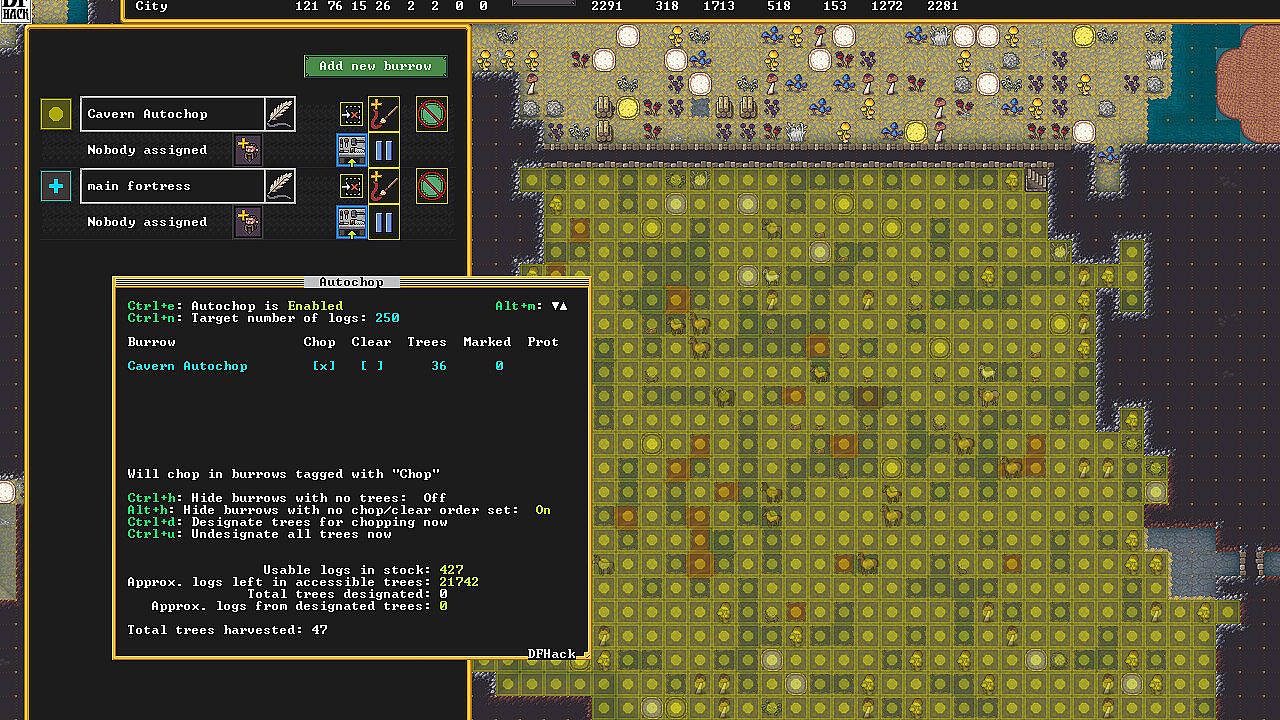Click Designate trees for chopping now

click(x=287, y=522)
